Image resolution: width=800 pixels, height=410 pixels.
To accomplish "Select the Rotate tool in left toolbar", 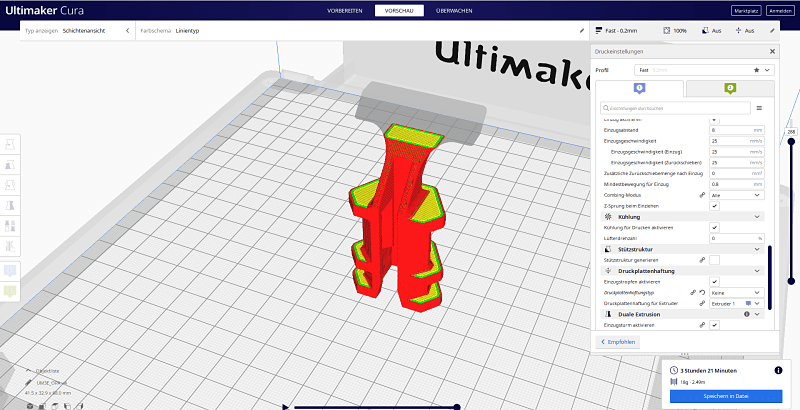I will (x=9, y=185).
